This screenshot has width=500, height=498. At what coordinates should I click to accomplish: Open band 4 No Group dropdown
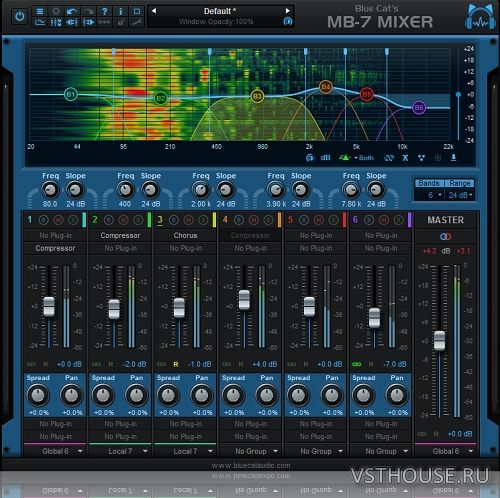250,451
